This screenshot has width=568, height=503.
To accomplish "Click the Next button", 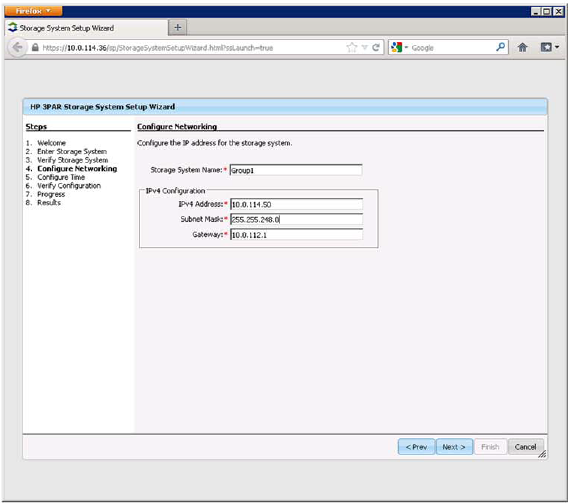I will click(454, 447).
